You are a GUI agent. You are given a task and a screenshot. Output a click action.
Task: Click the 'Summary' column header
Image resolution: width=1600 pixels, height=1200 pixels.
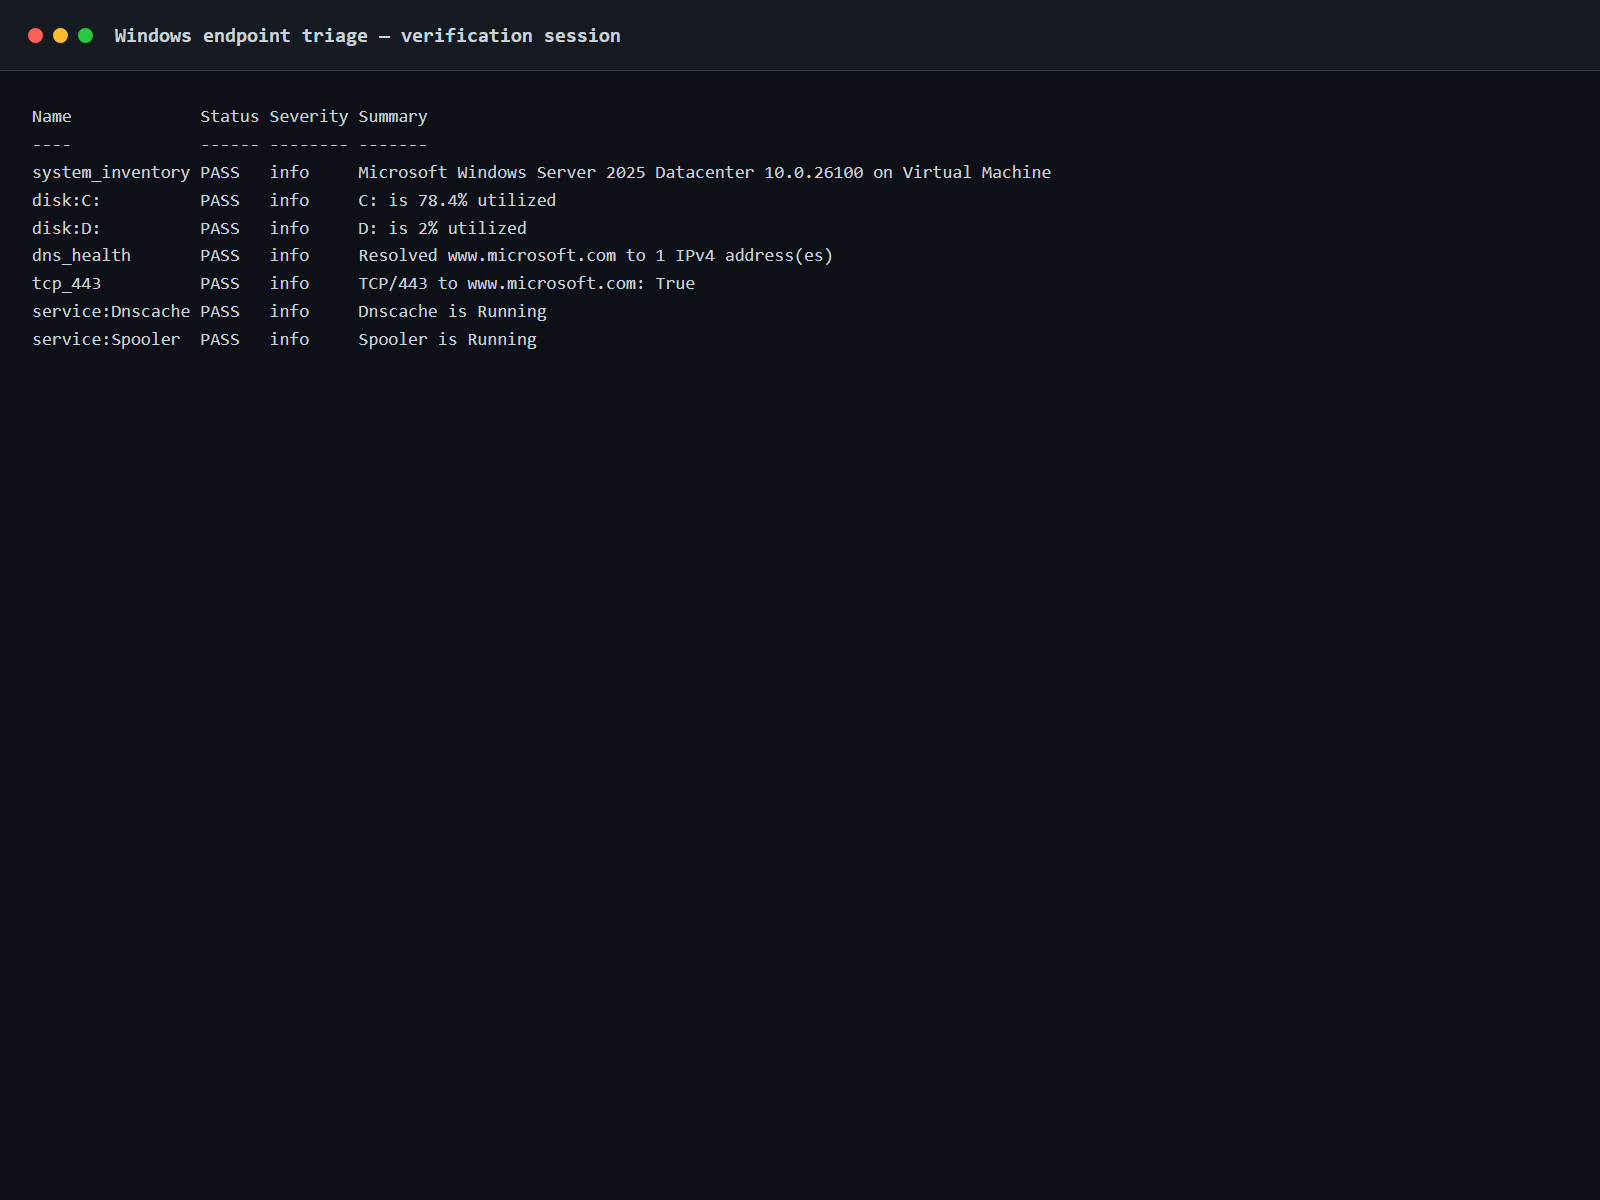tap(393, 117)
